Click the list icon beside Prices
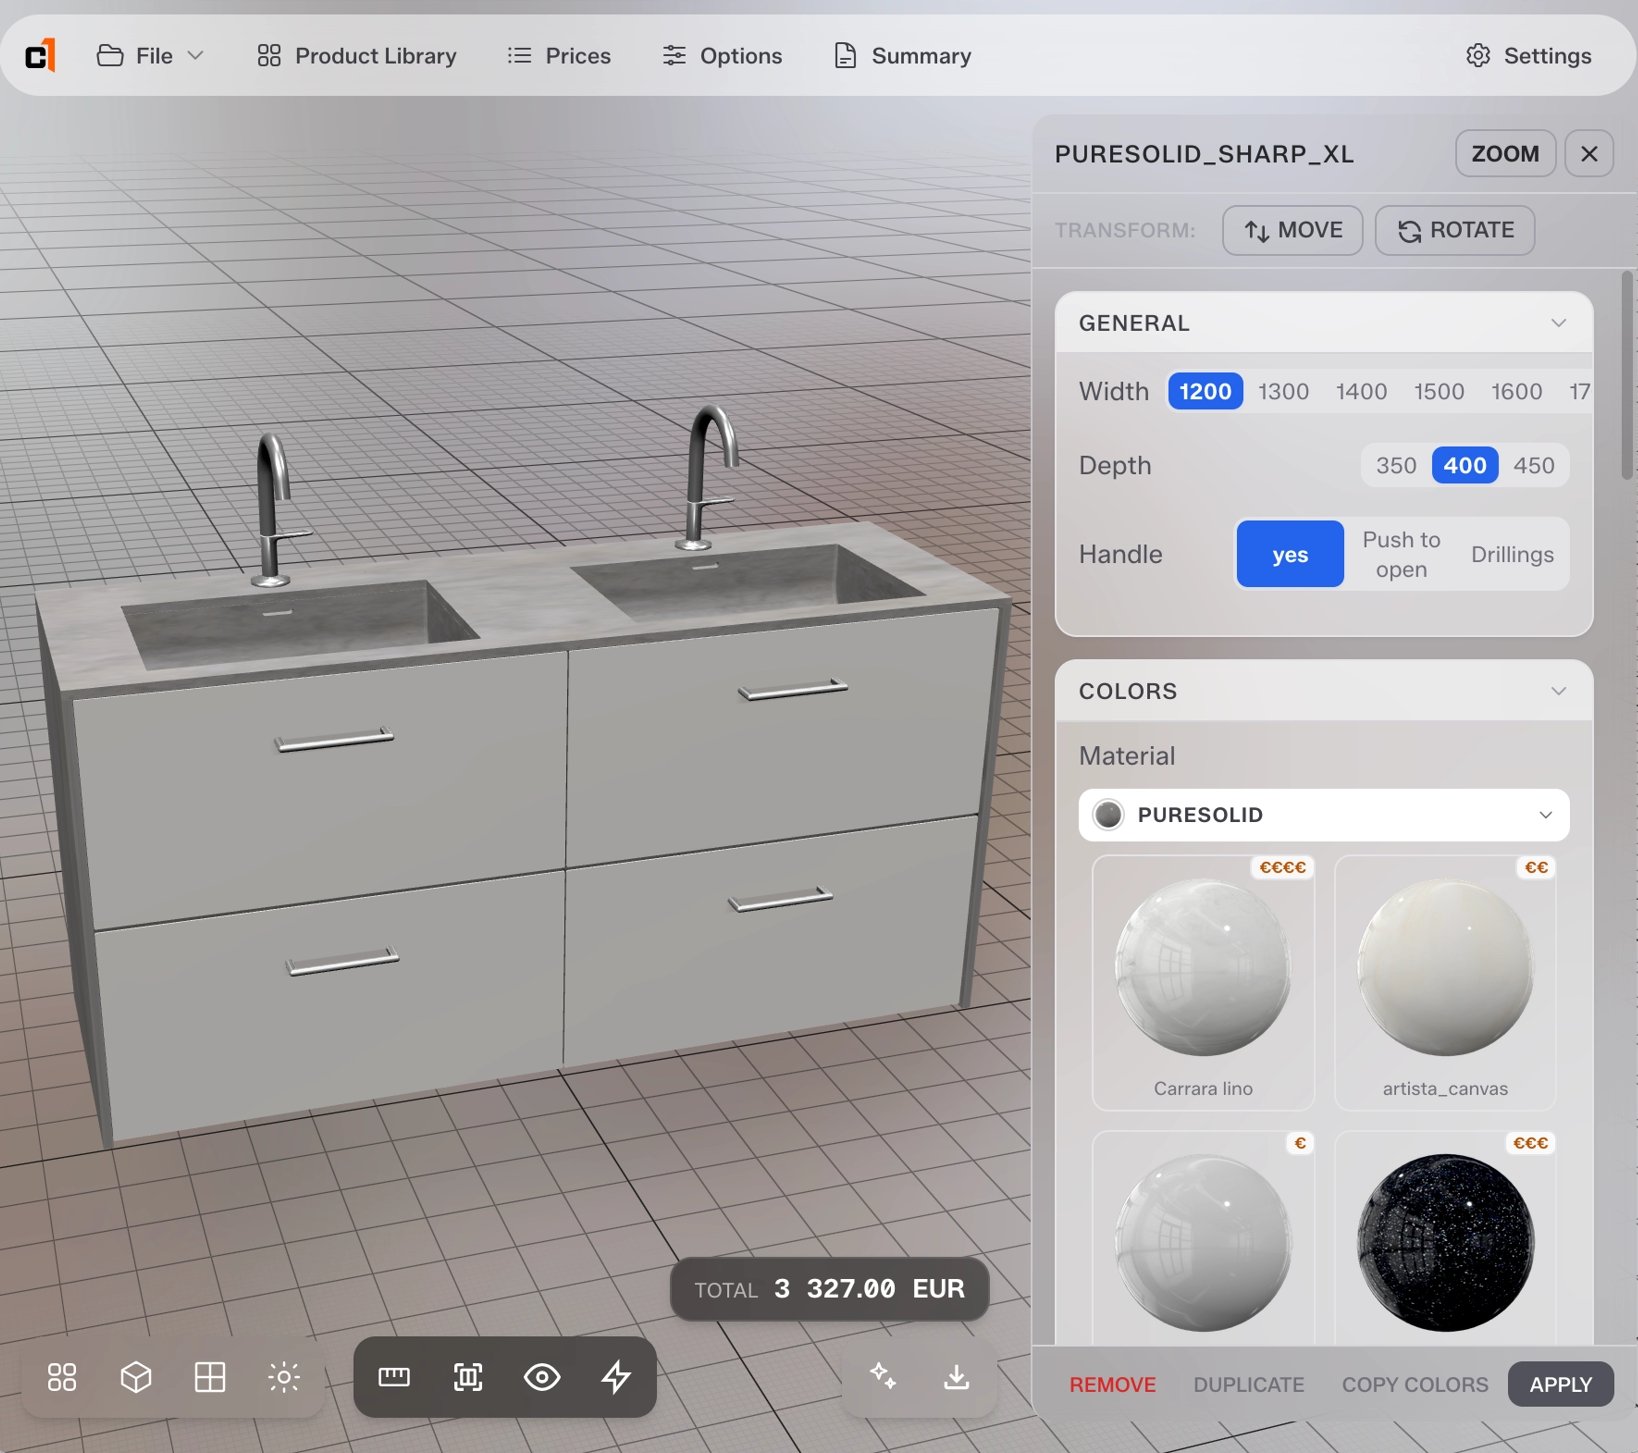Image resolution: width=1638 pixels, height=1453 pixels. pos(519,55)
